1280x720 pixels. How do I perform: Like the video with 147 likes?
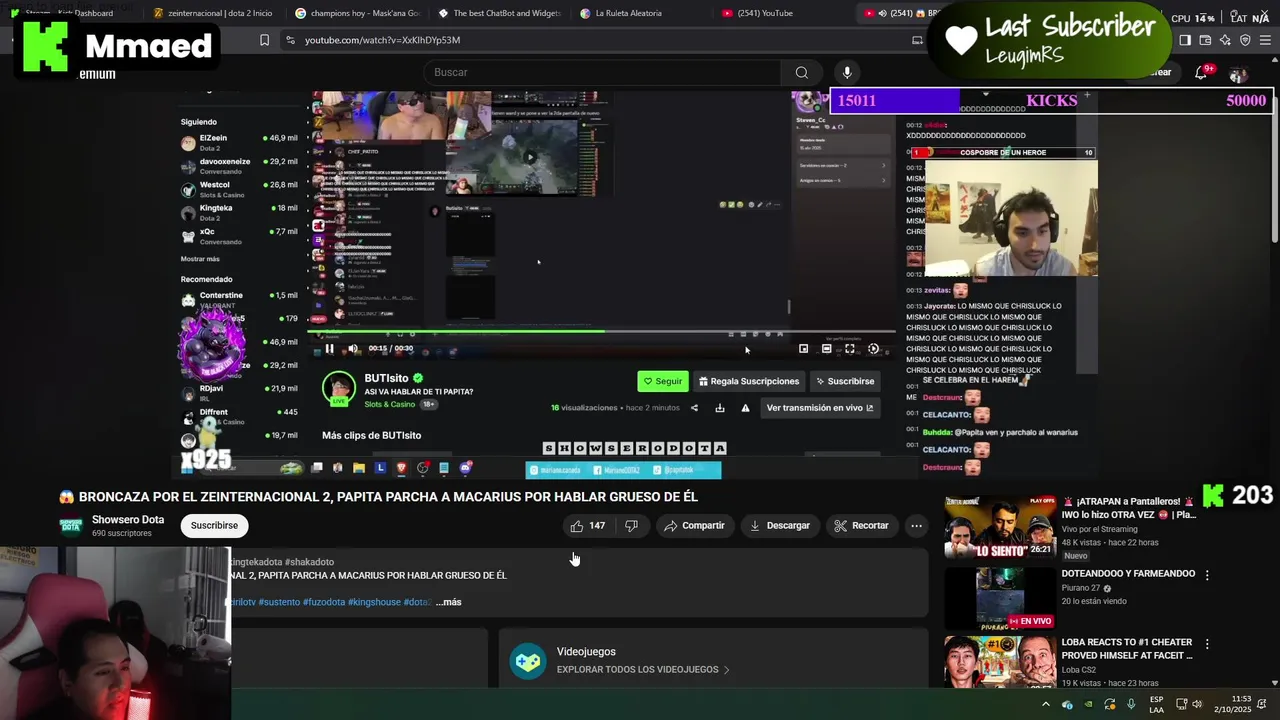click(x=587, y=525)
